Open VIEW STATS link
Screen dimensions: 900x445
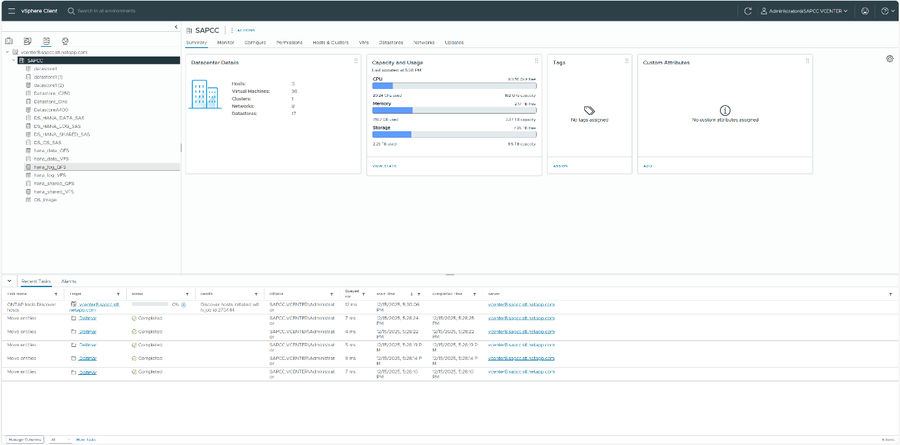(385, 166)
